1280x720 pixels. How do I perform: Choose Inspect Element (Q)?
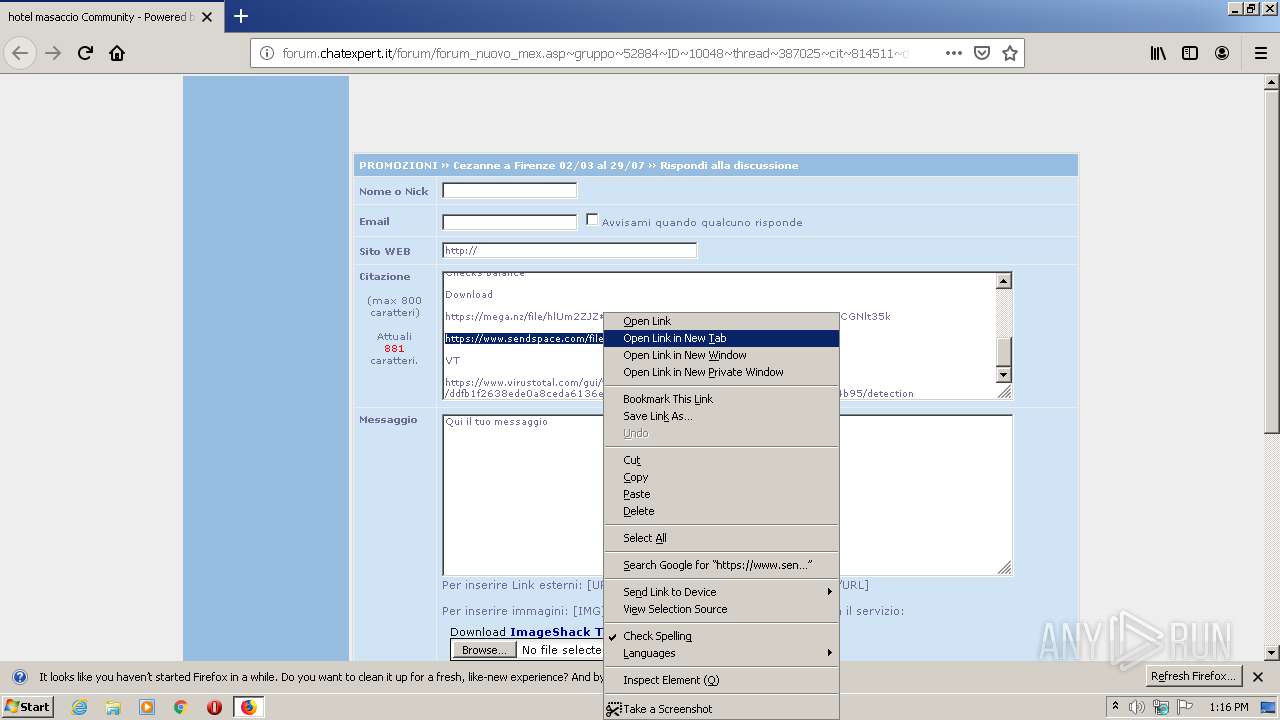click(x=721, y=680)
